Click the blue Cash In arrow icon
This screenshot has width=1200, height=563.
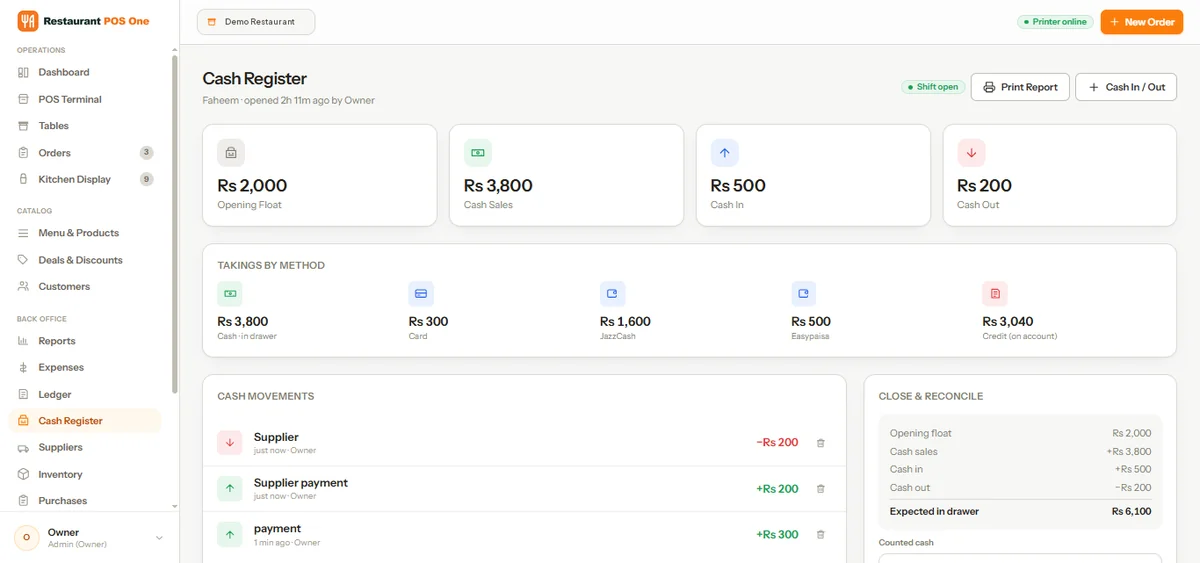[725, 153]
